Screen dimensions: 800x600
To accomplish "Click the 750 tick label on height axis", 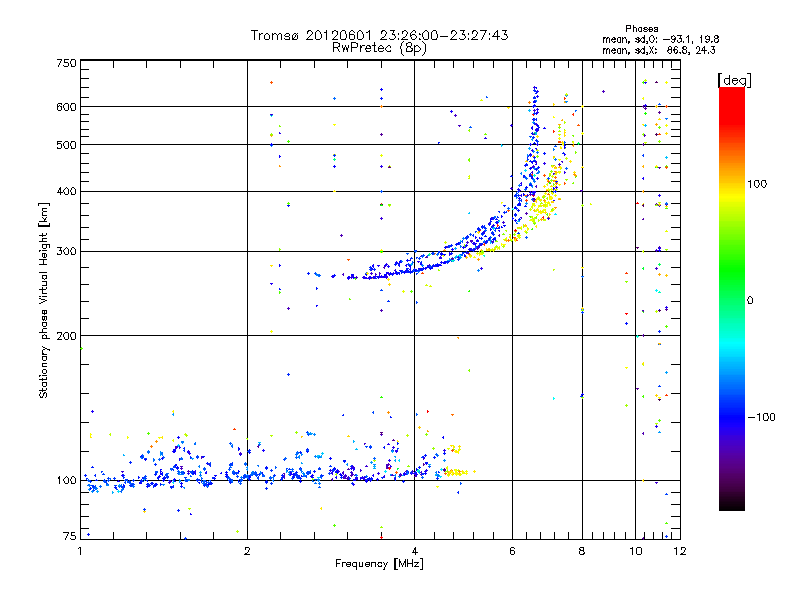I will click(66, 63).
